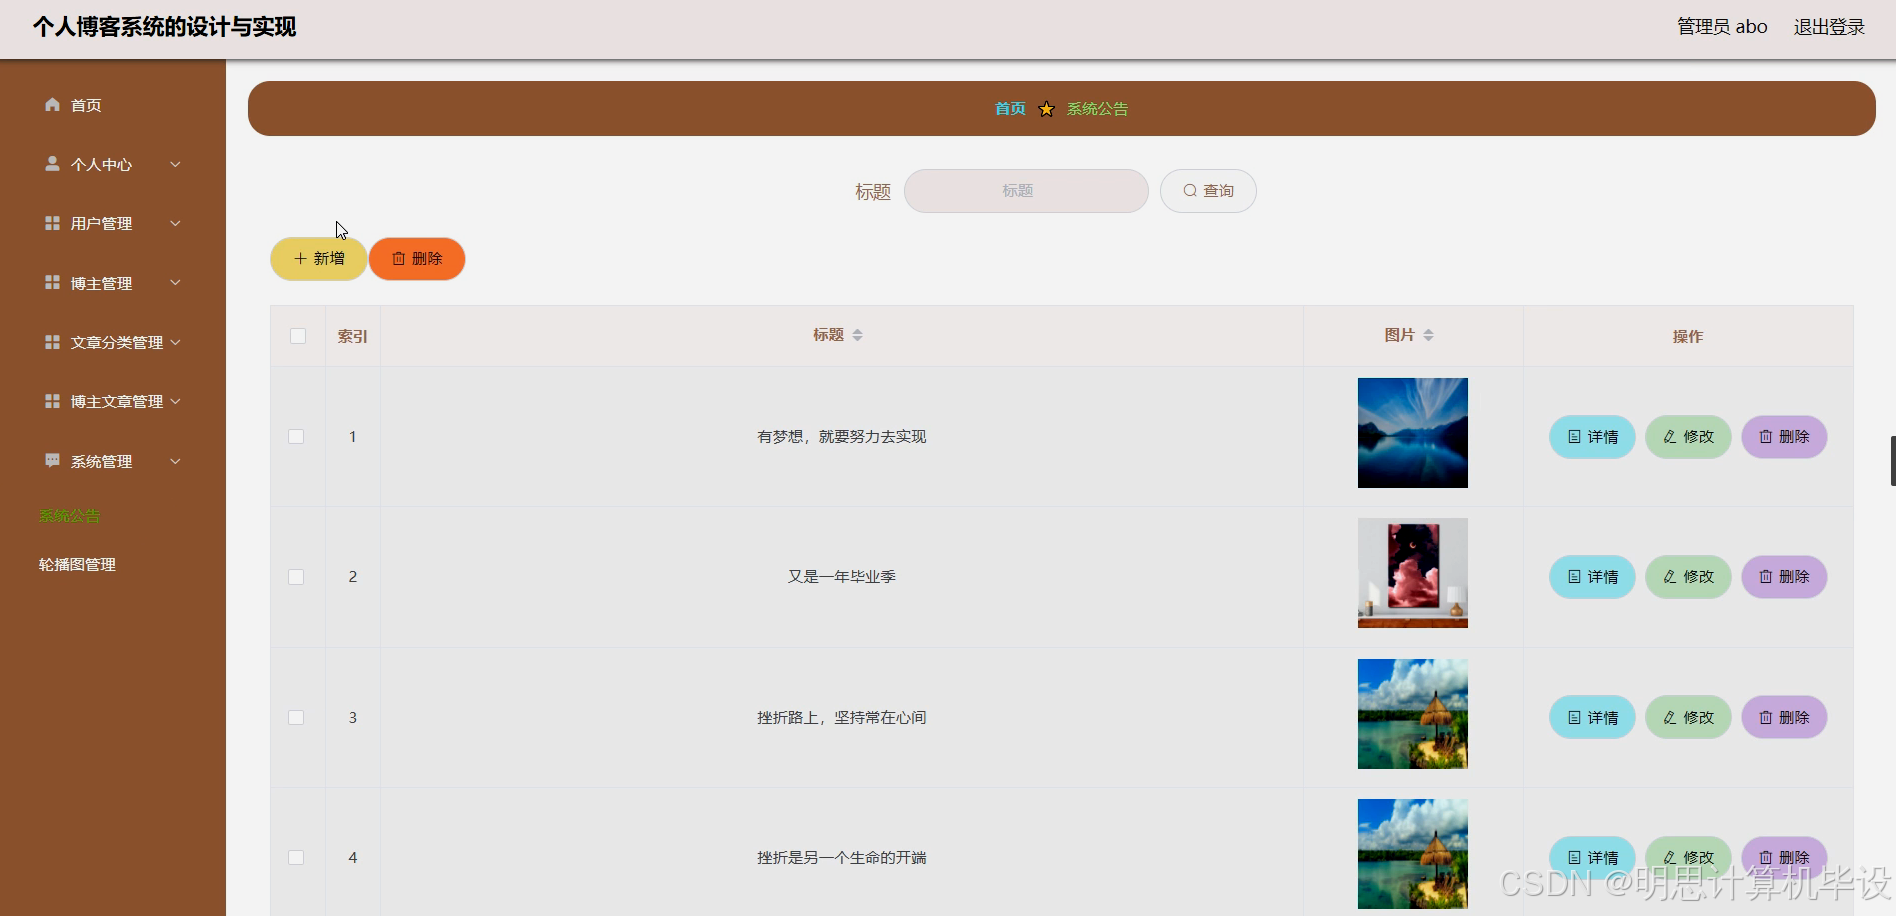This screenshot has height=916, width=1896.
Task: View 详情 for 挫折是另一个生命的开端
Action: coord(1592,858)
